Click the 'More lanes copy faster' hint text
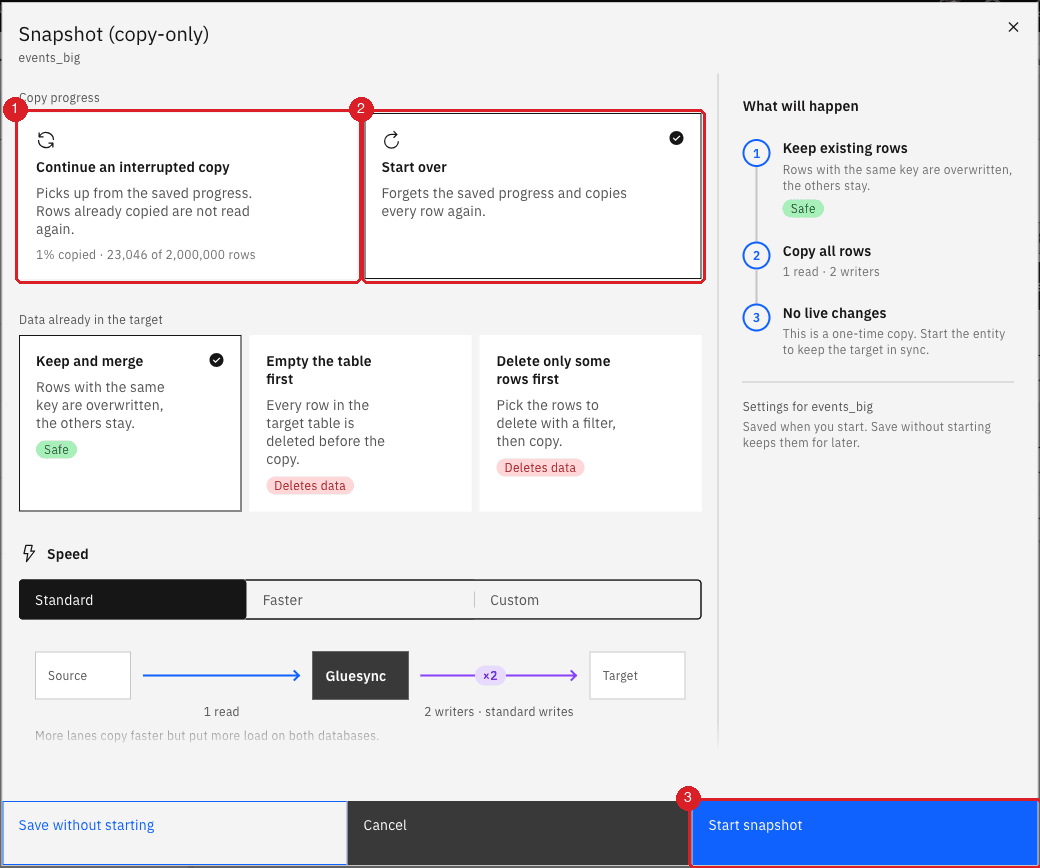The width and height of the screenshot is (1040, 868). point(207,735)
